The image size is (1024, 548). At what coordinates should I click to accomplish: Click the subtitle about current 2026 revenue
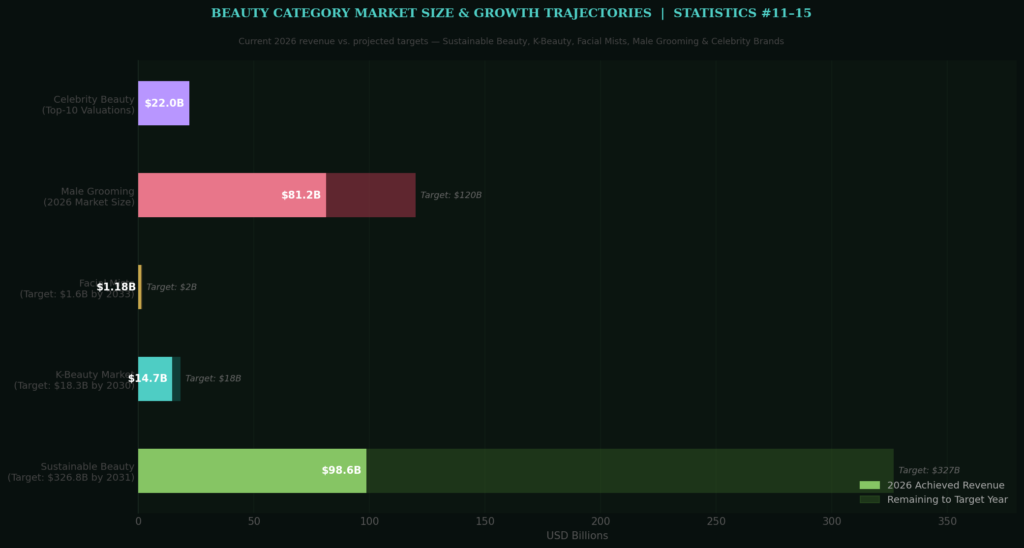click(511, 41)
